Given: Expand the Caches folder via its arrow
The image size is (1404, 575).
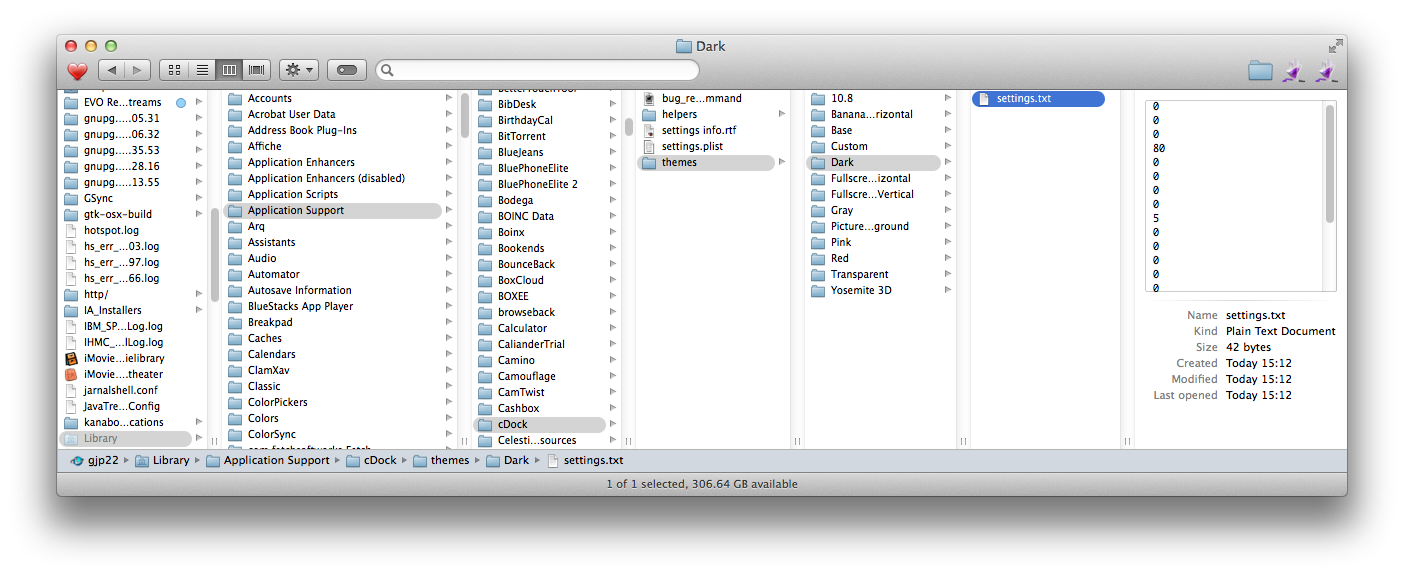Looking at the screenshot, I should coord(449,338).
